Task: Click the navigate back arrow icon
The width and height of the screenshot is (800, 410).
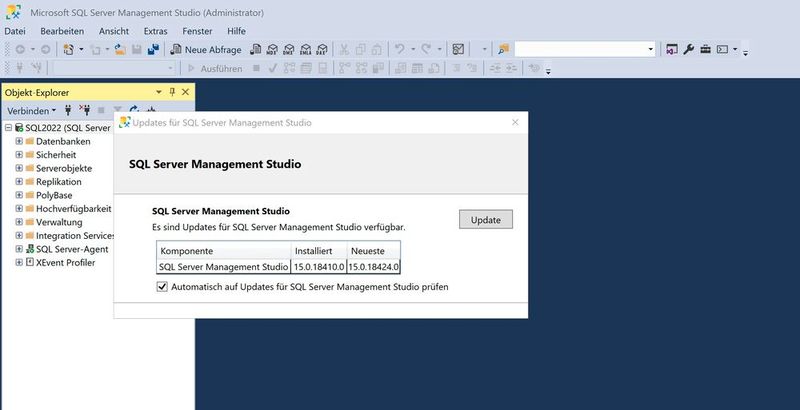Action: point(20,49)
